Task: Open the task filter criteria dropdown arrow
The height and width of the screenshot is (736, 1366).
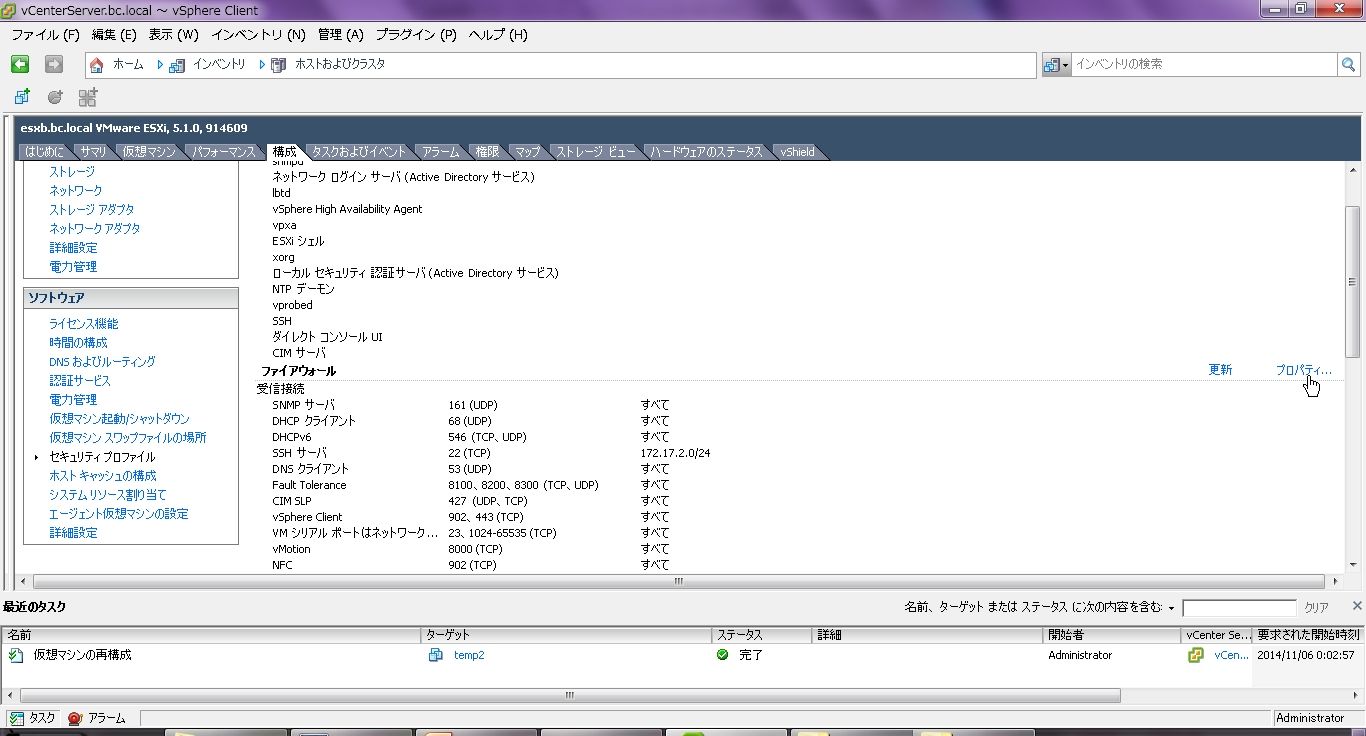Action: click(x=1171, y=608)
